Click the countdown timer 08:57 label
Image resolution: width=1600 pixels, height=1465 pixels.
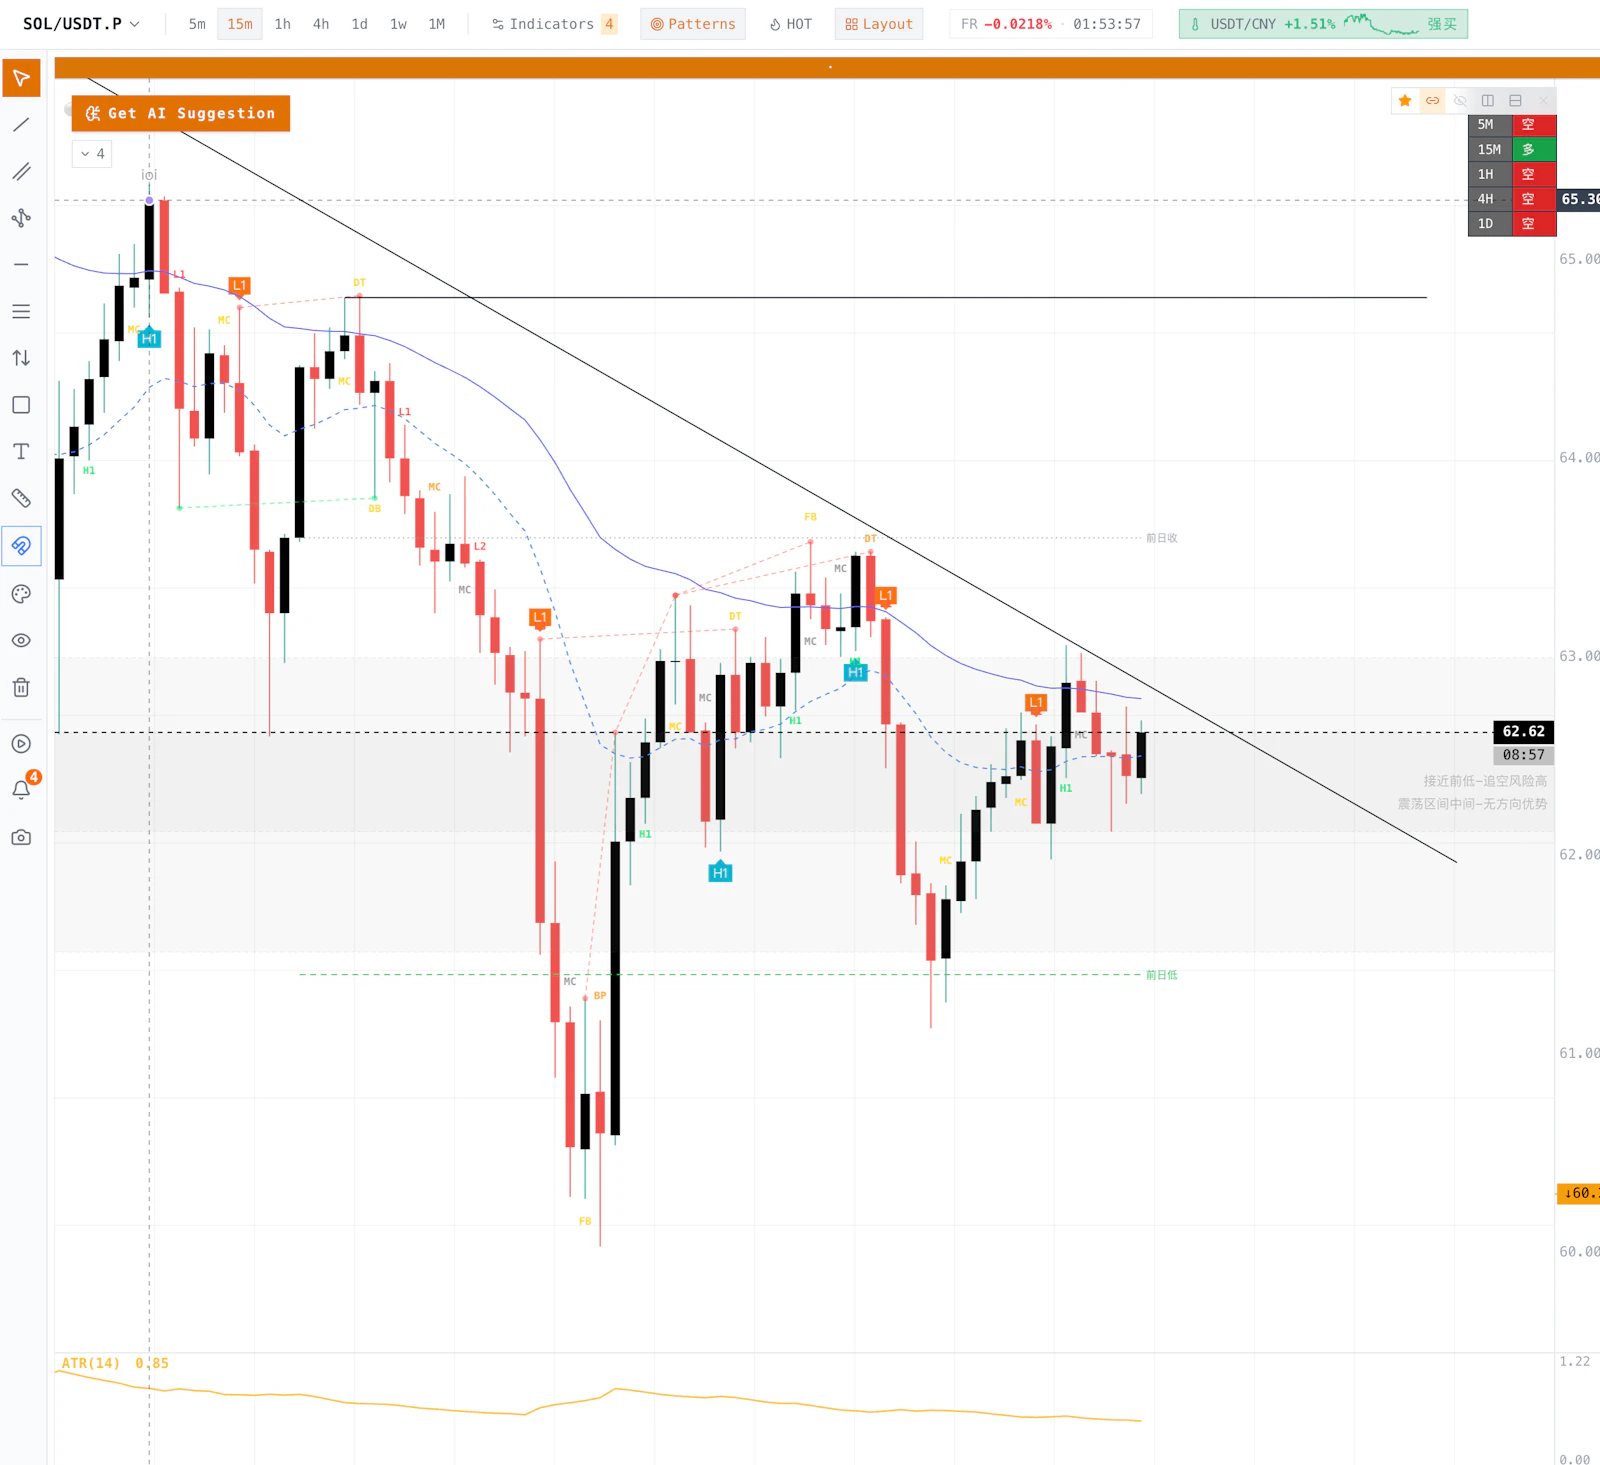point(1523,755)
